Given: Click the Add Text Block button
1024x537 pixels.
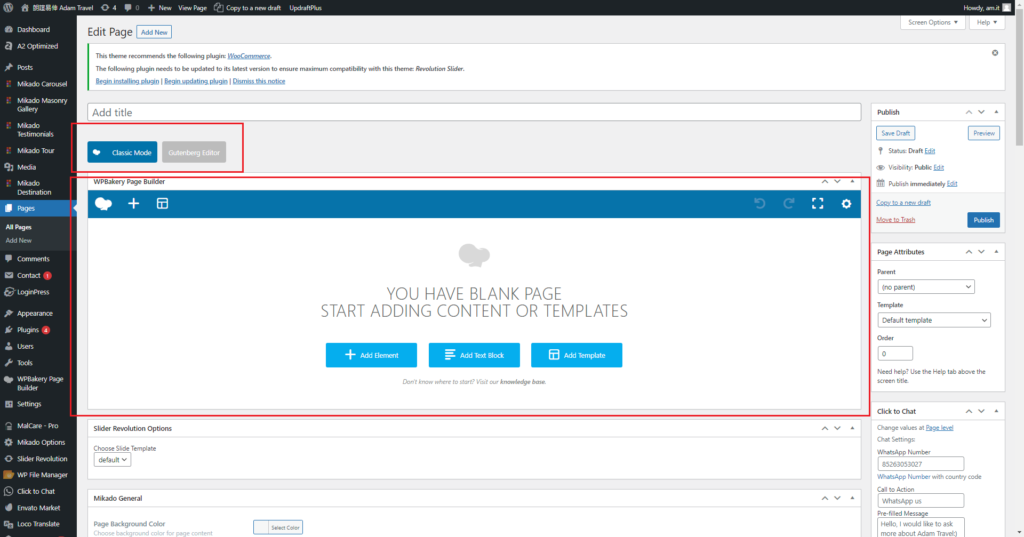Looking at the screenshot, I should click(x=474, y=355).
